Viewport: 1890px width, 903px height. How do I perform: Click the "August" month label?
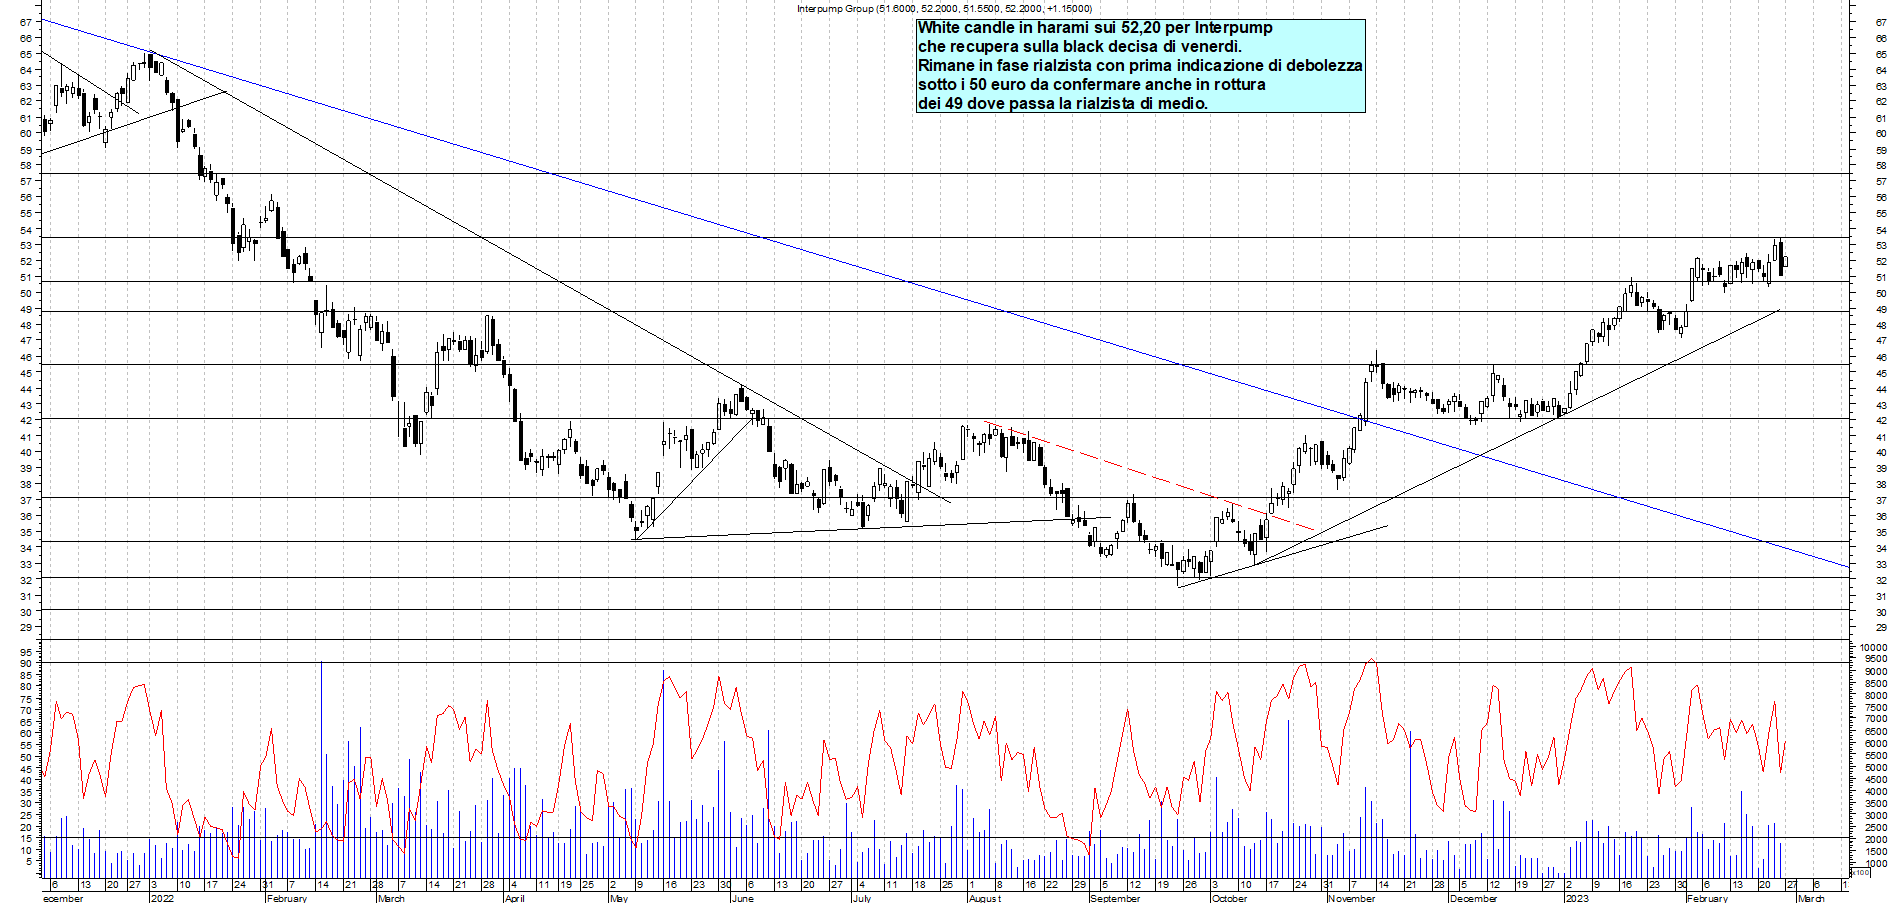click(985, 898)
